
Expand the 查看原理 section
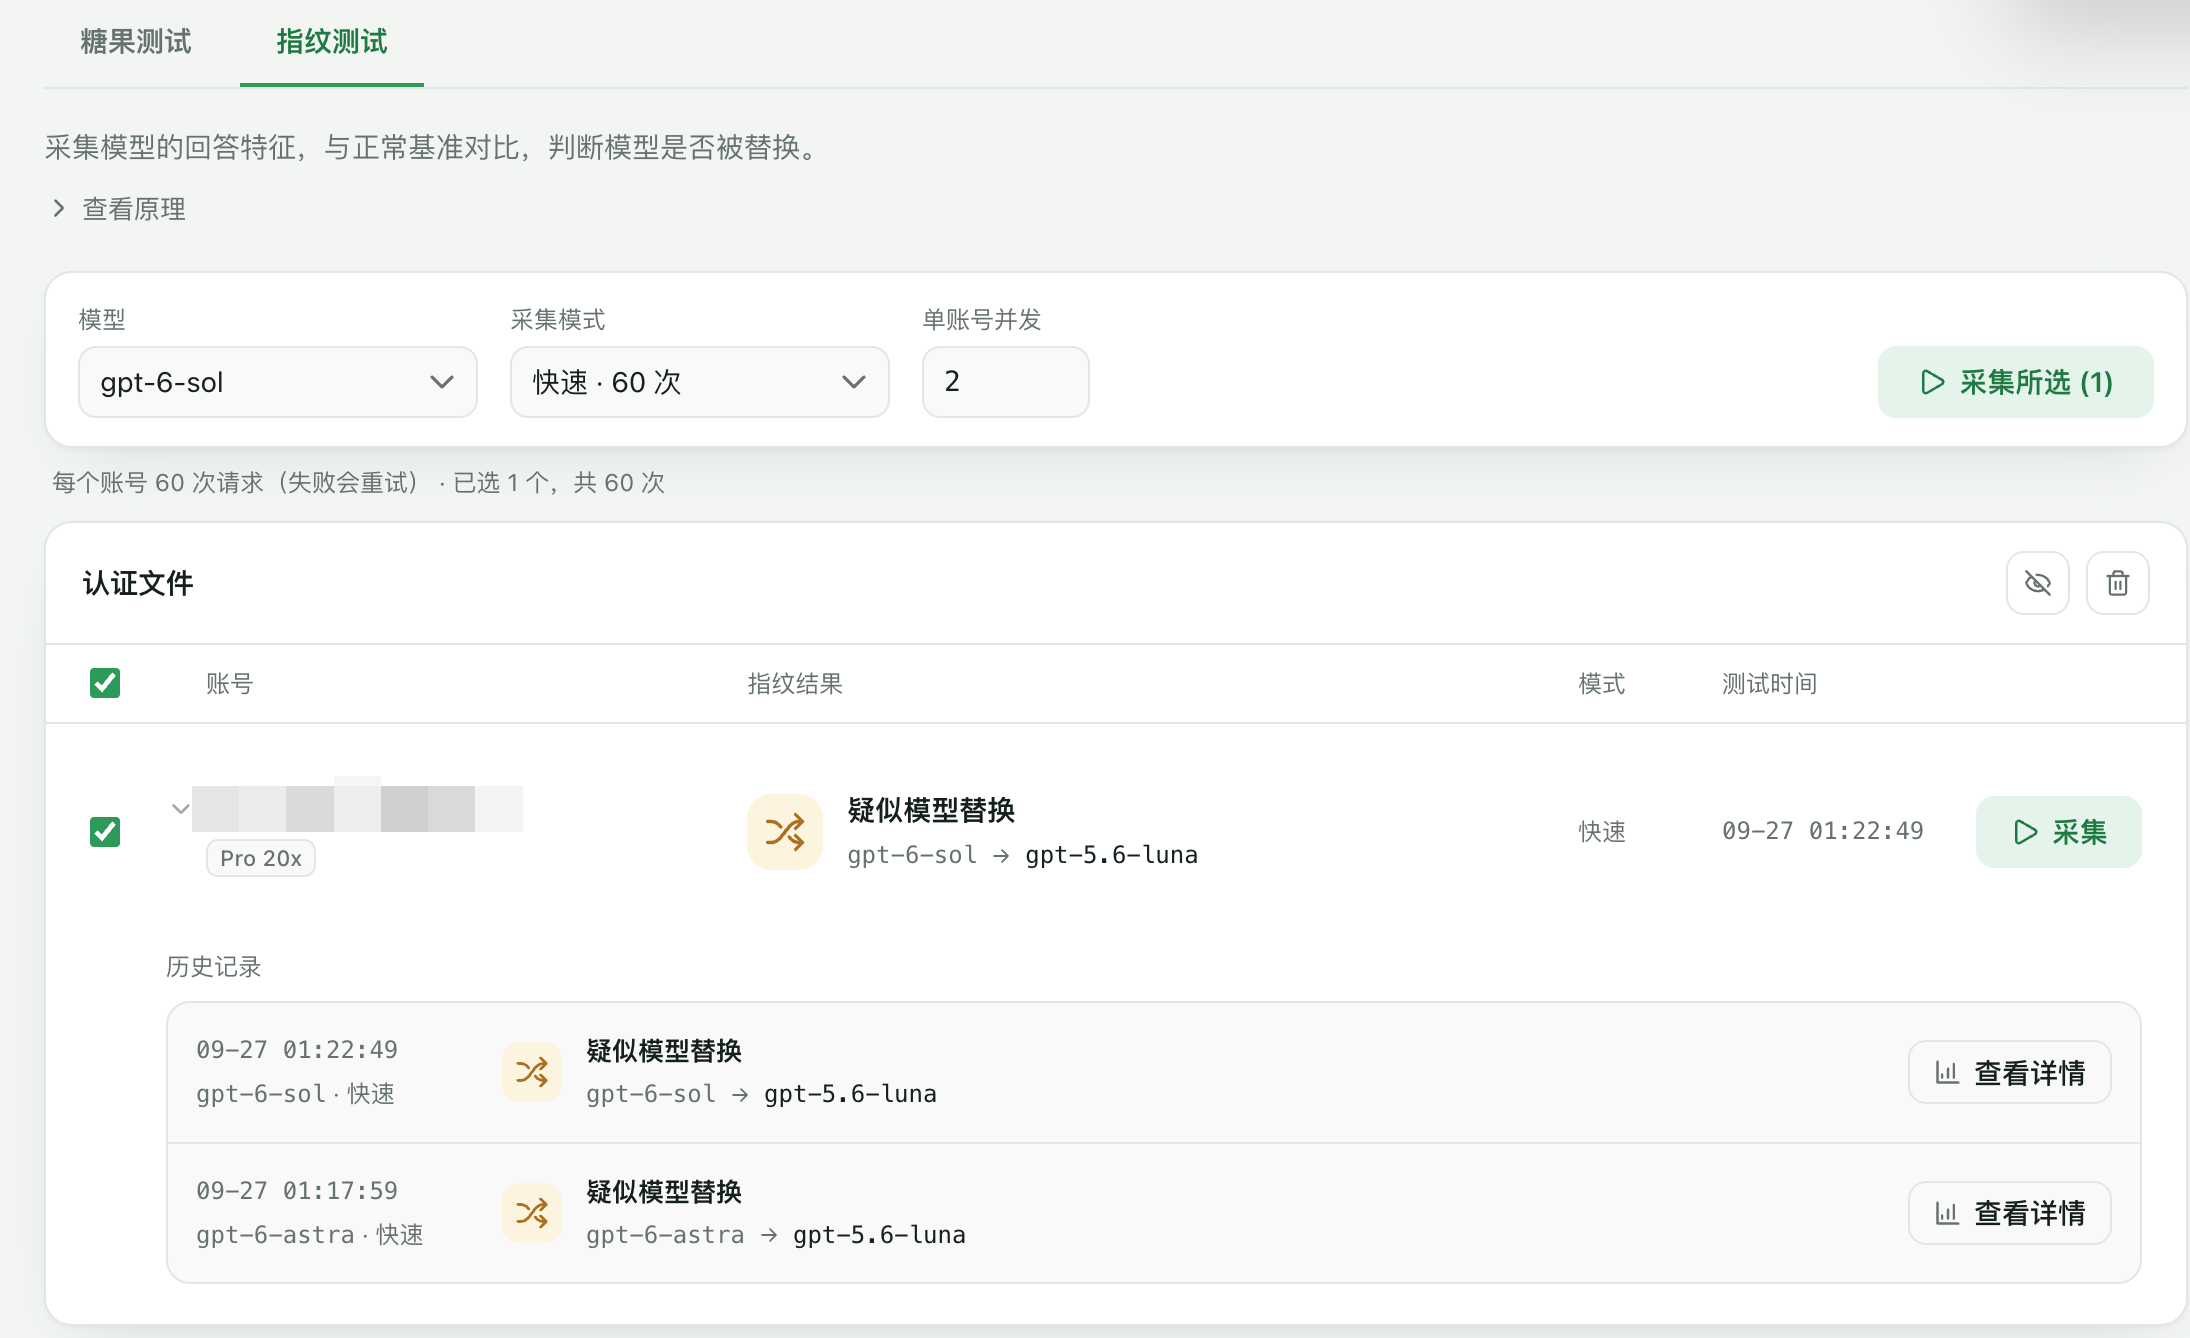[119, 209]
